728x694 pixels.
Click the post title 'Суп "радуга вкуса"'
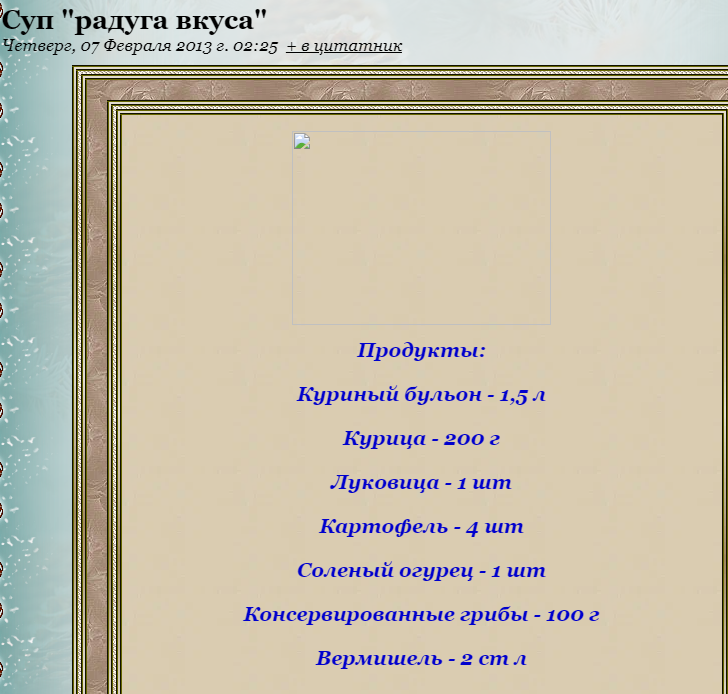tap(135, 18)
